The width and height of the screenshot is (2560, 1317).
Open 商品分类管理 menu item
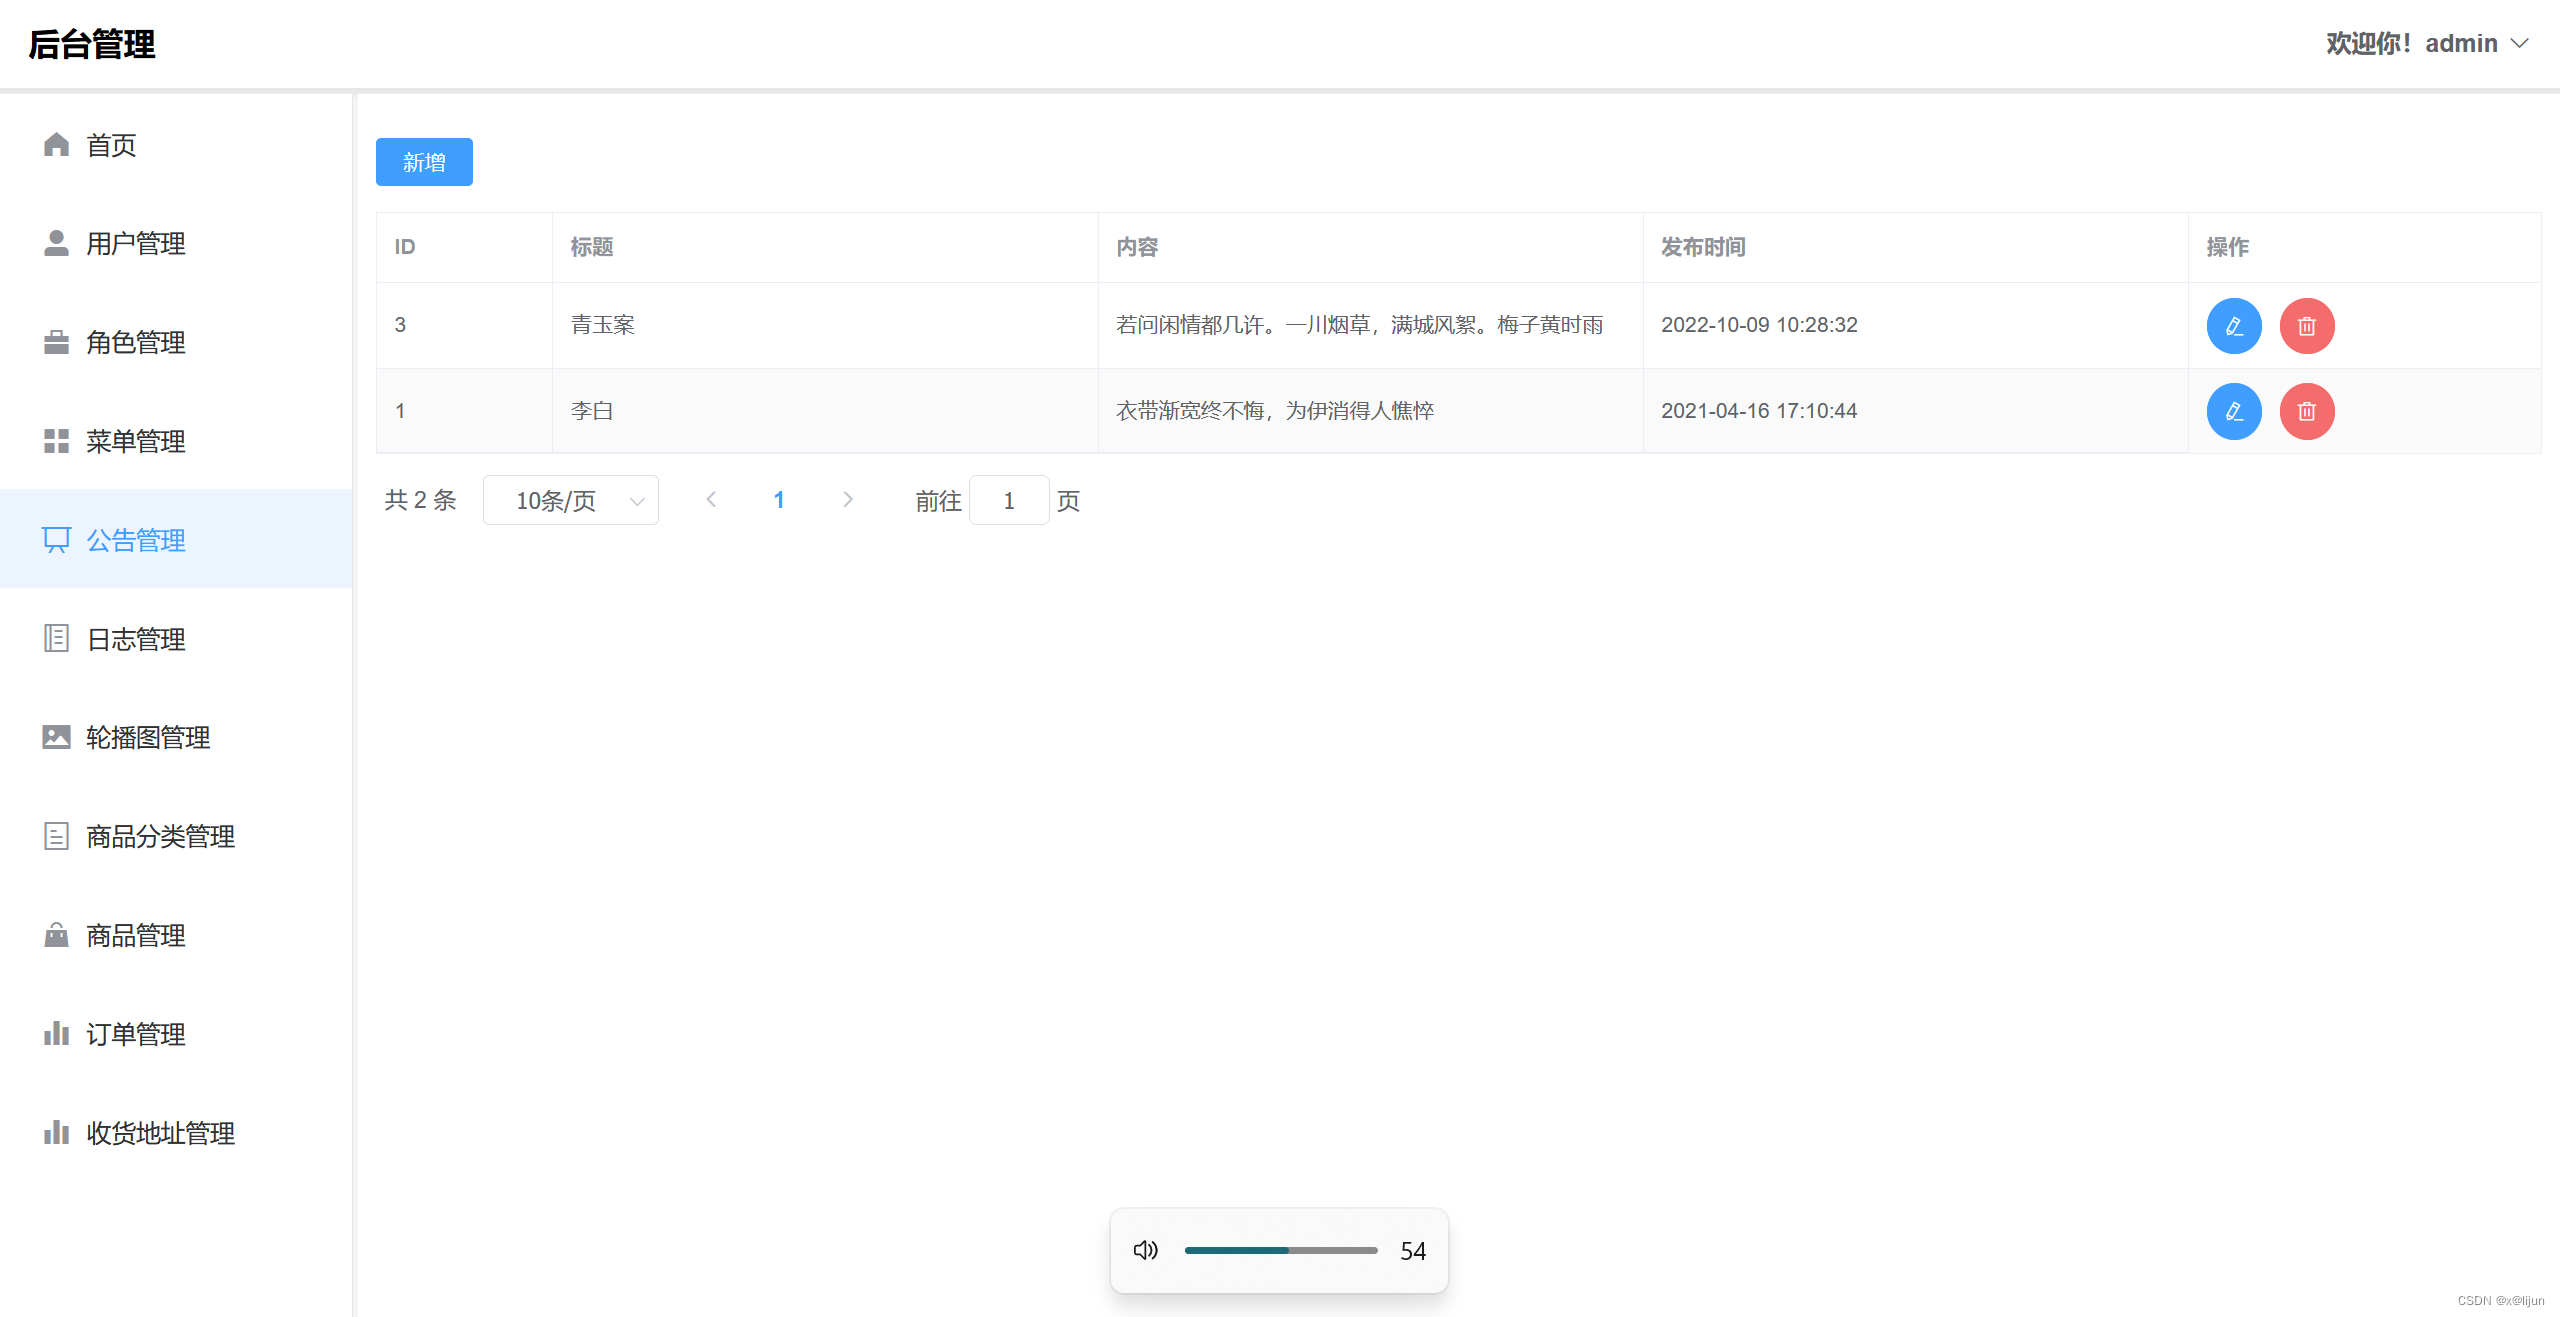(176, 836)
